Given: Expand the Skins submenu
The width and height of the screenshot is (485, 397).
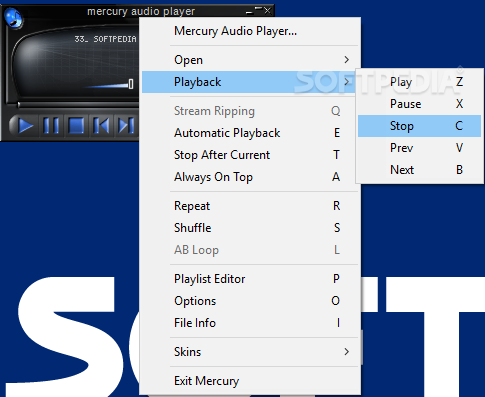Looking at the screenshot, I should click(250, 352).
